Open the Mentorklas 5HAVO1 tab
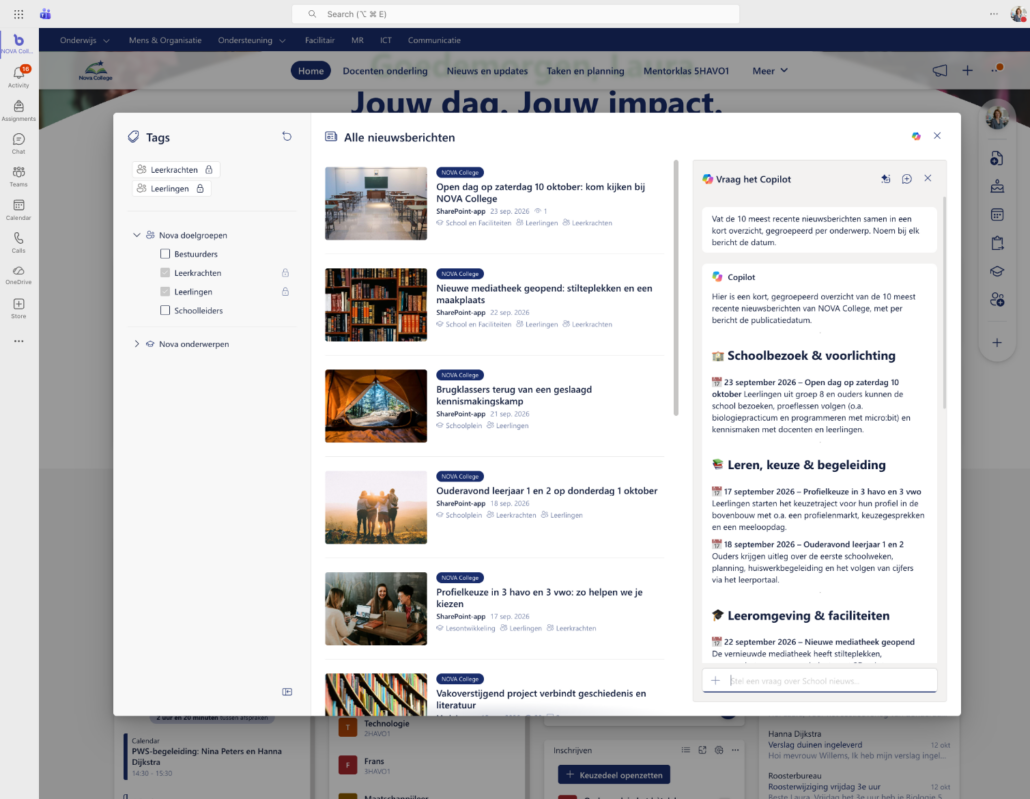Image resolution: width=1030 pixels, height=799 pixels. 686,71
